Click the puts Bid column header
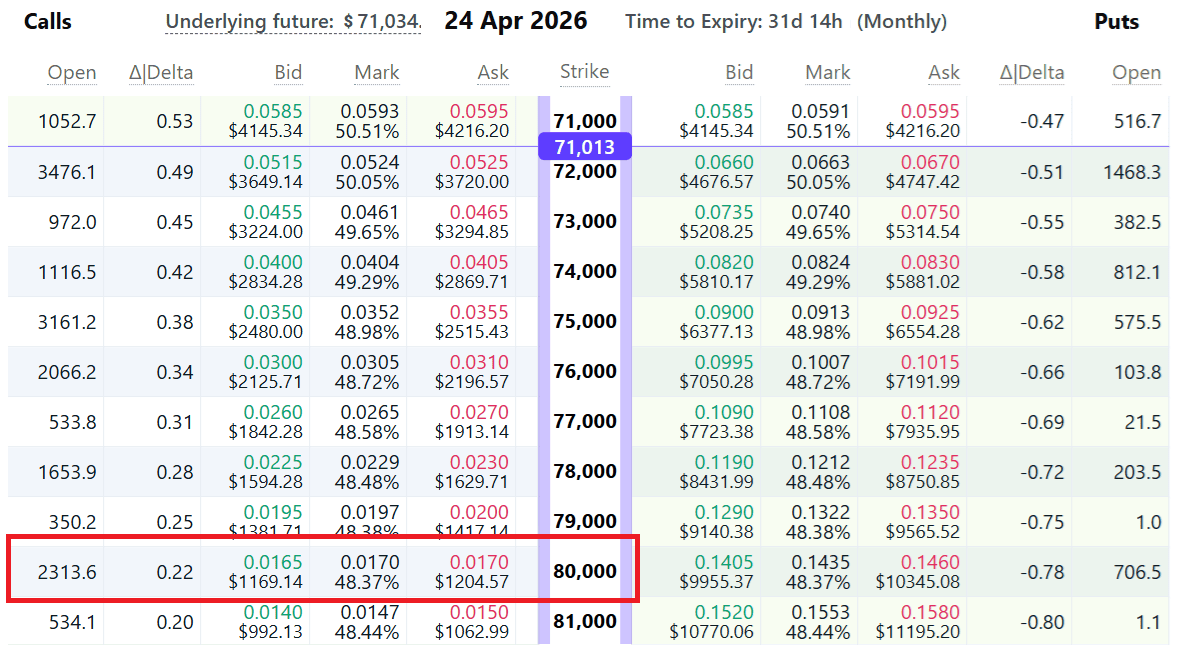 [x=739, y=72]
